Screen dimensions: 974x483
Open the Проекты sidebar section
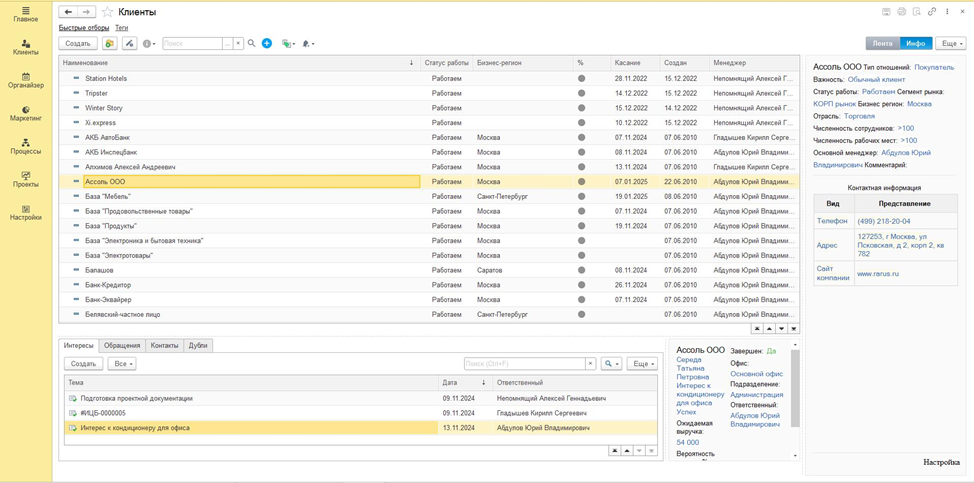[x=25, y=179]
